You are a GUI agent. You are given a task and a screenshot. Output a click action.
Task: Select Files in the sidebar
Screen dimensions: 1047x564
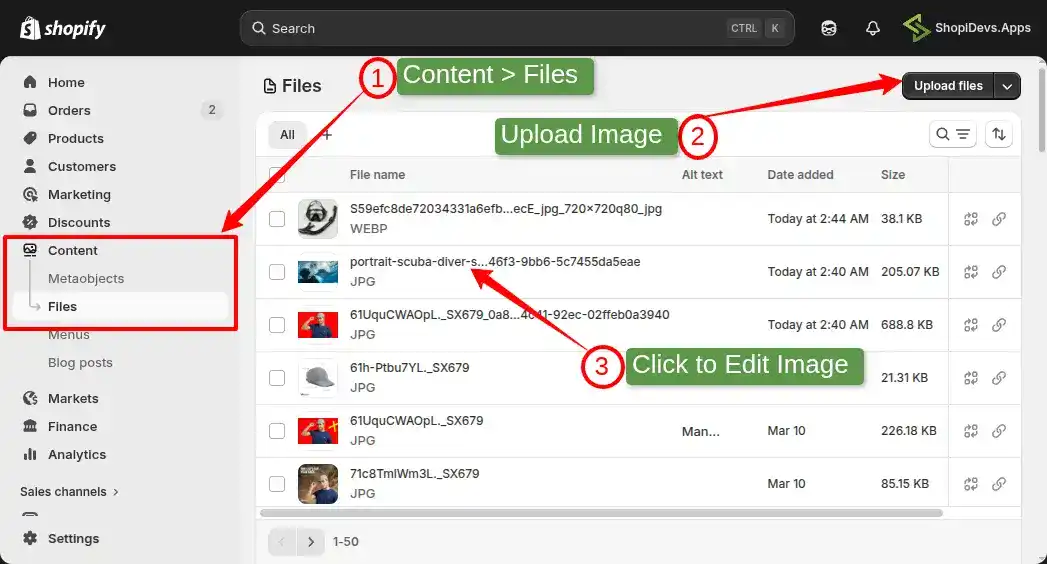[x=121, y=306]
